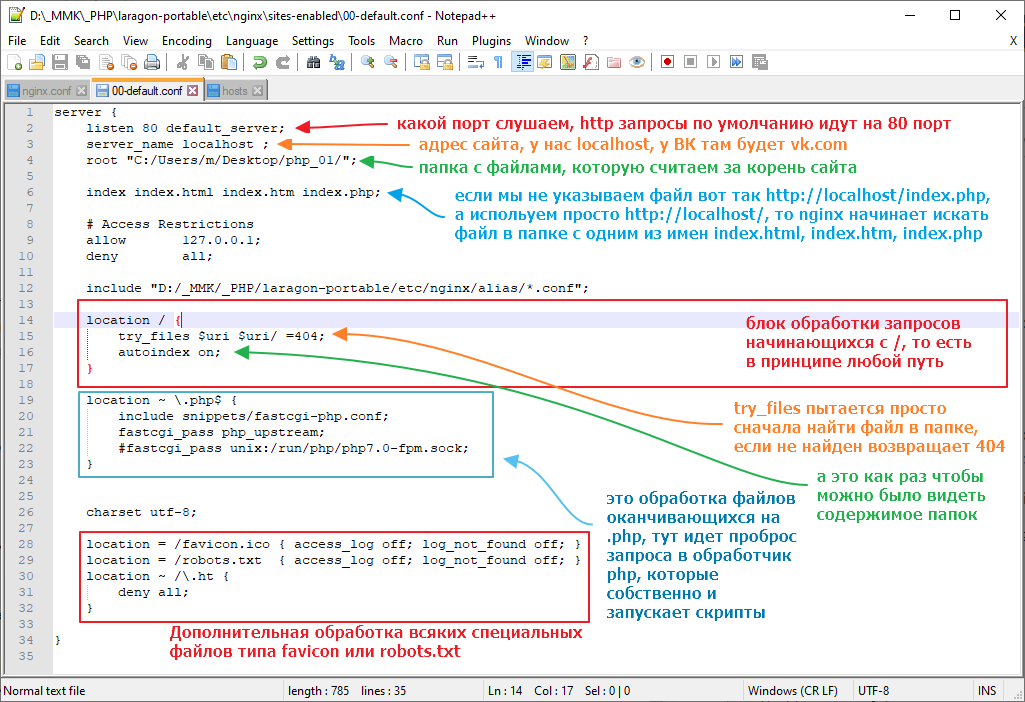Create a new file with toolbar icon

[x=14, y=62]
